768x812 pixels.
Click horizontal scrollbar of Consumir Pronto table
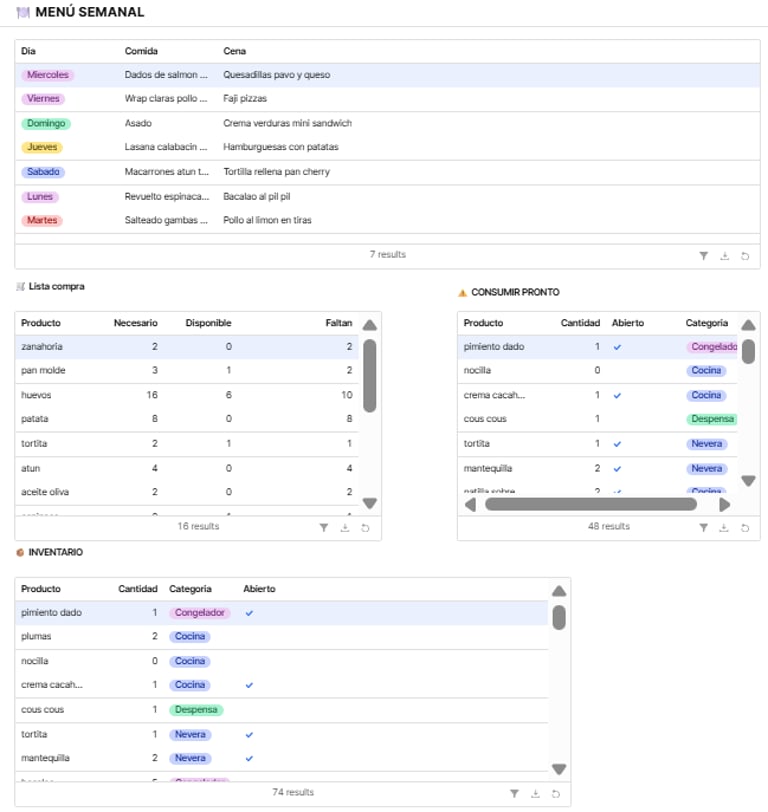[590, 504]
